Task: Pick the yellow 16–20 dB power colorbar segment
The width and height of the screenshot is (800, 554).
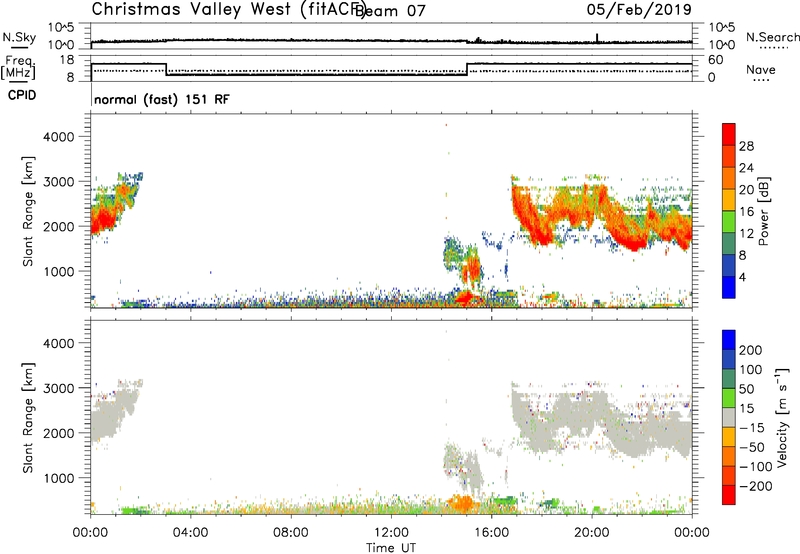Action: pyautogui.click(x=729, y=200)
